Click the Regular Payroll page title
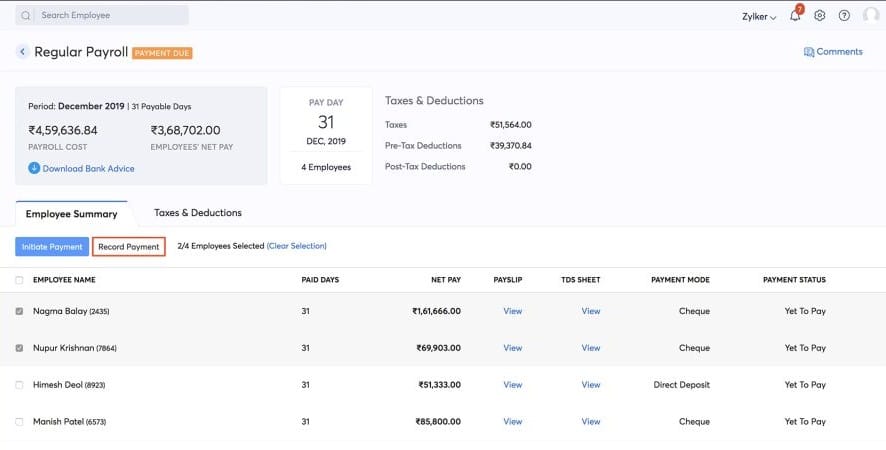Image resolution: width=886 pixels, height=450 pixels. tap(81, 52)
